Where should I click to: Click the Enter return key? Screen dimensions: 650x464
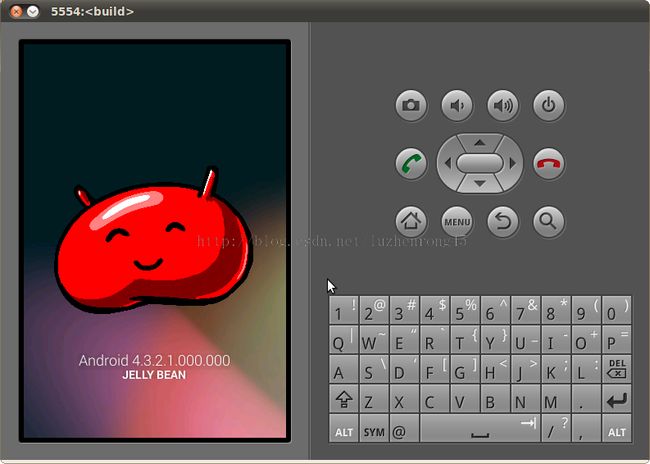tap(617, 399)
